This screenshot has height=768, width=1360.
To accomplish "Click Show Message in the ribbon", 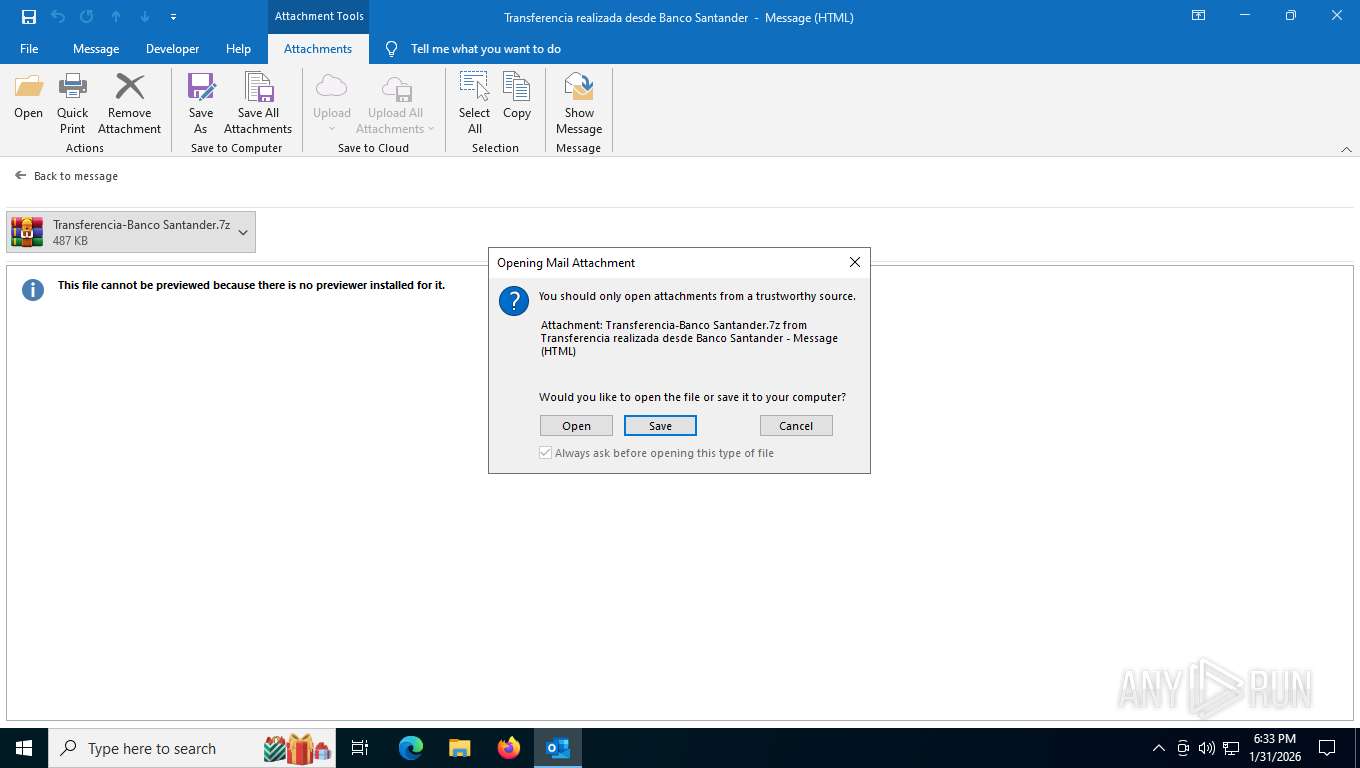I will pos(579,104).
